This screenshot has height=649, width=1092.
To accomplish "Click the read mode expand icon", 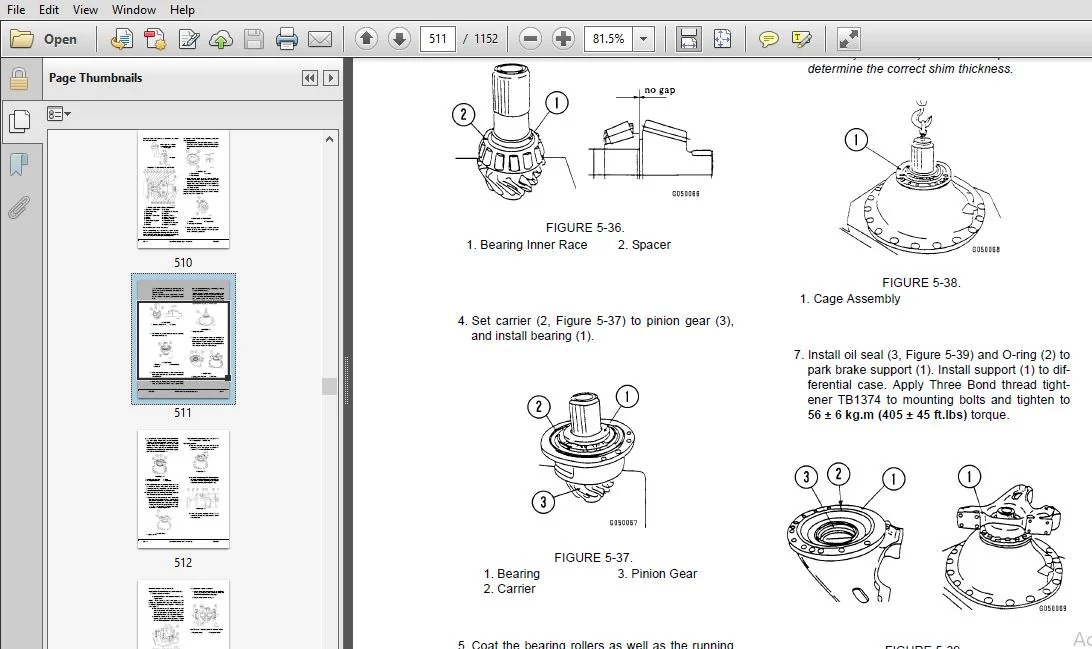I will pos(848,39).
